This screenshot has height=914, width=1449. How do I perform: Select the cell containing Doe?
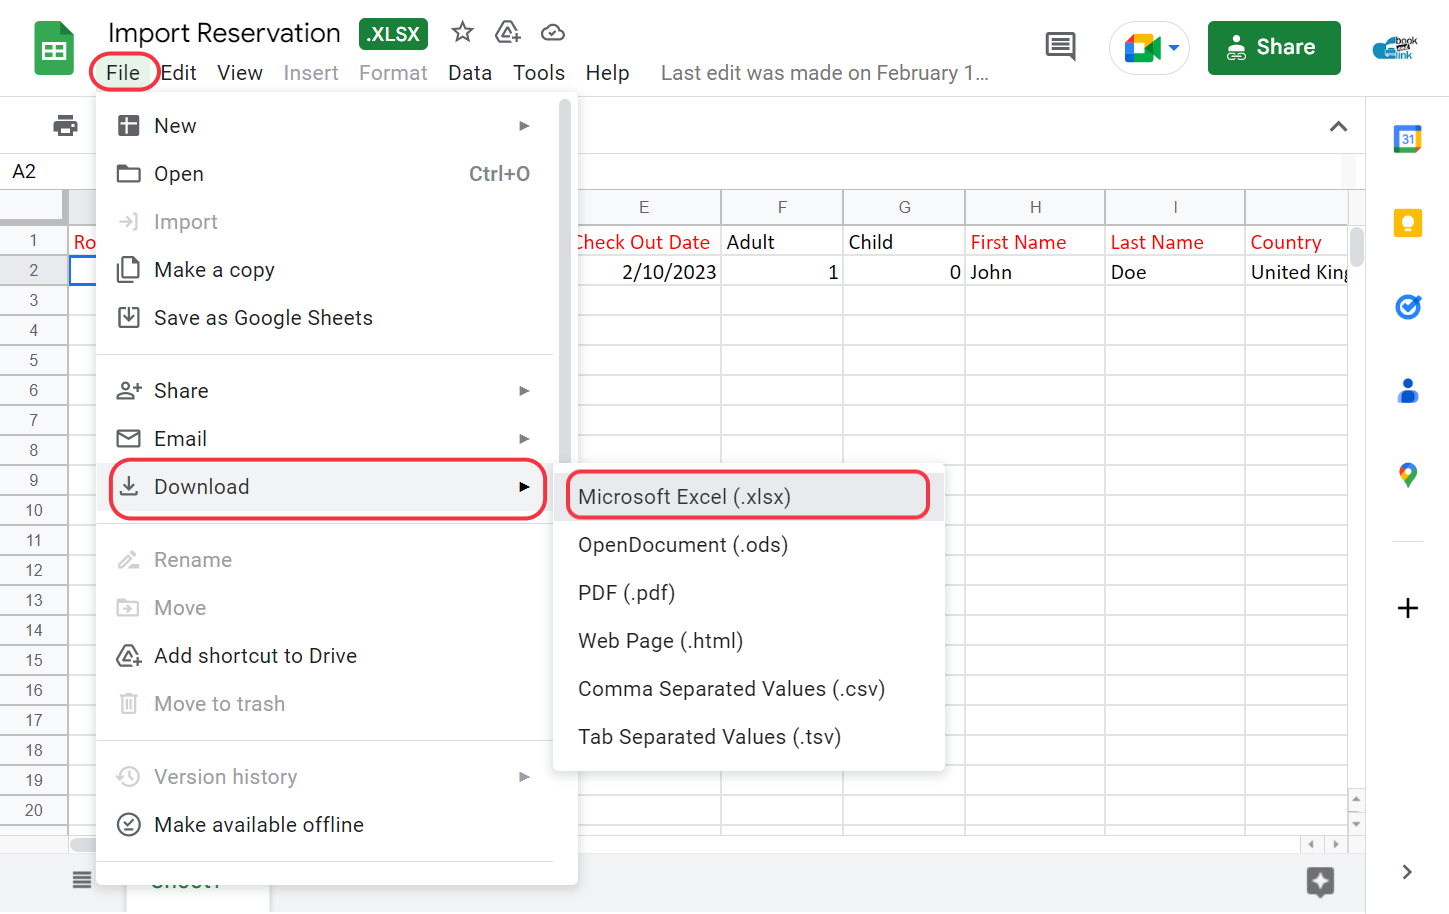point(1175,272)
